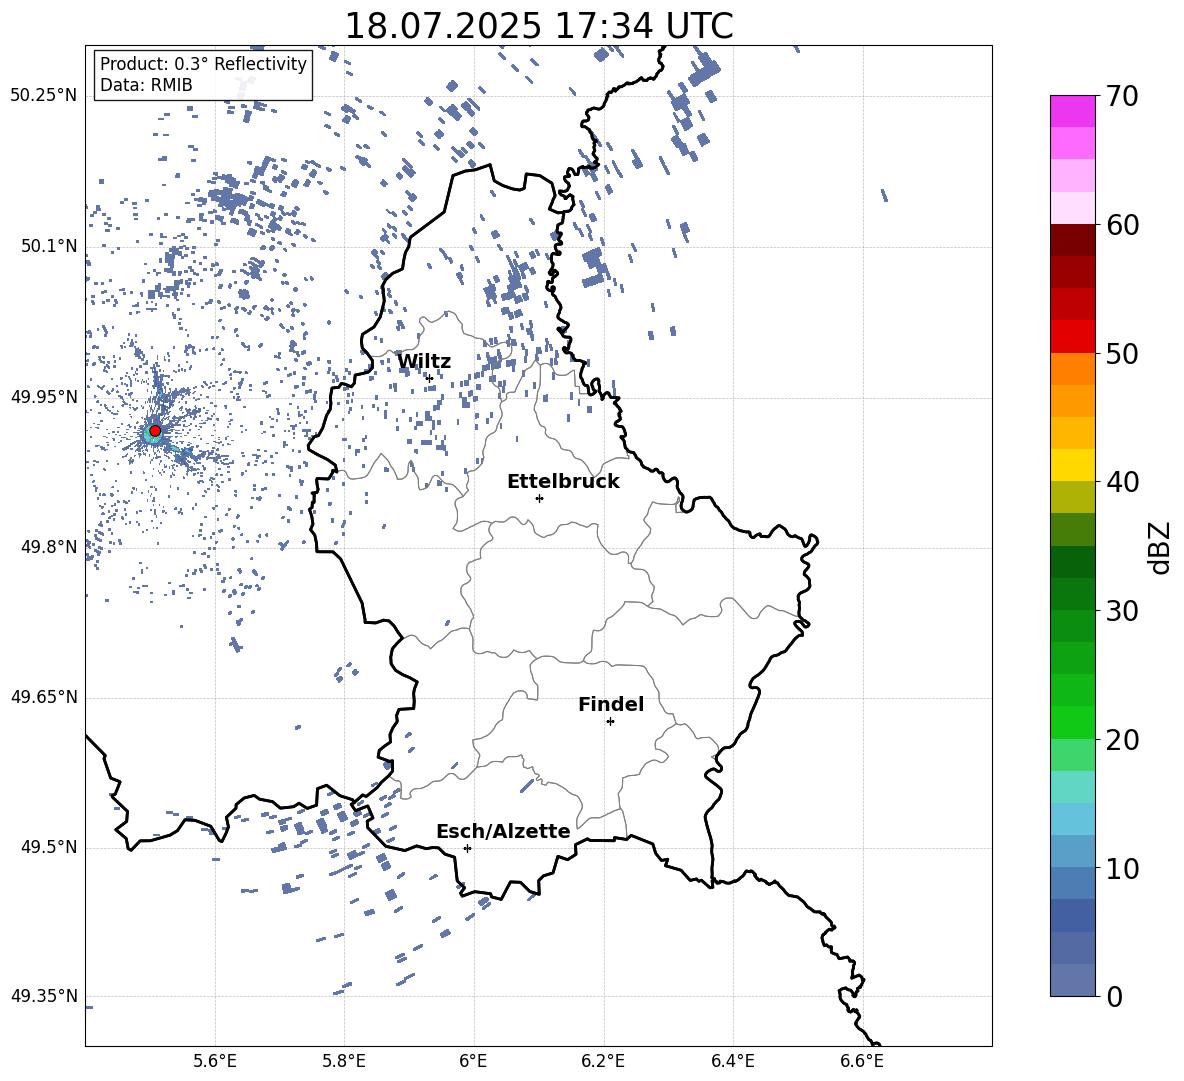Click the 49.35°N latitude label
1184x1081 pixels.
point(44,996)
